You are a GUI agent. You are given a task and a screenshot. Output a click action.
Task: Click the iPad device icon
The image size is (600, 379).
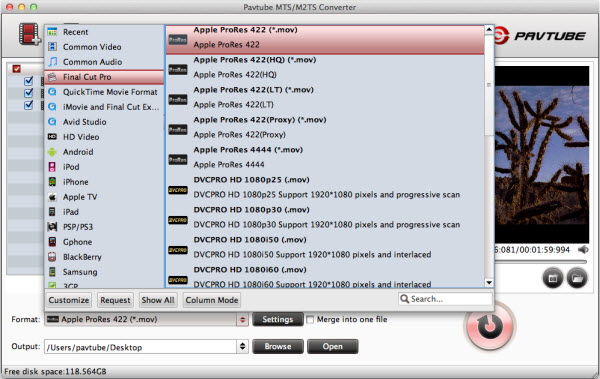tap(52, 212)
